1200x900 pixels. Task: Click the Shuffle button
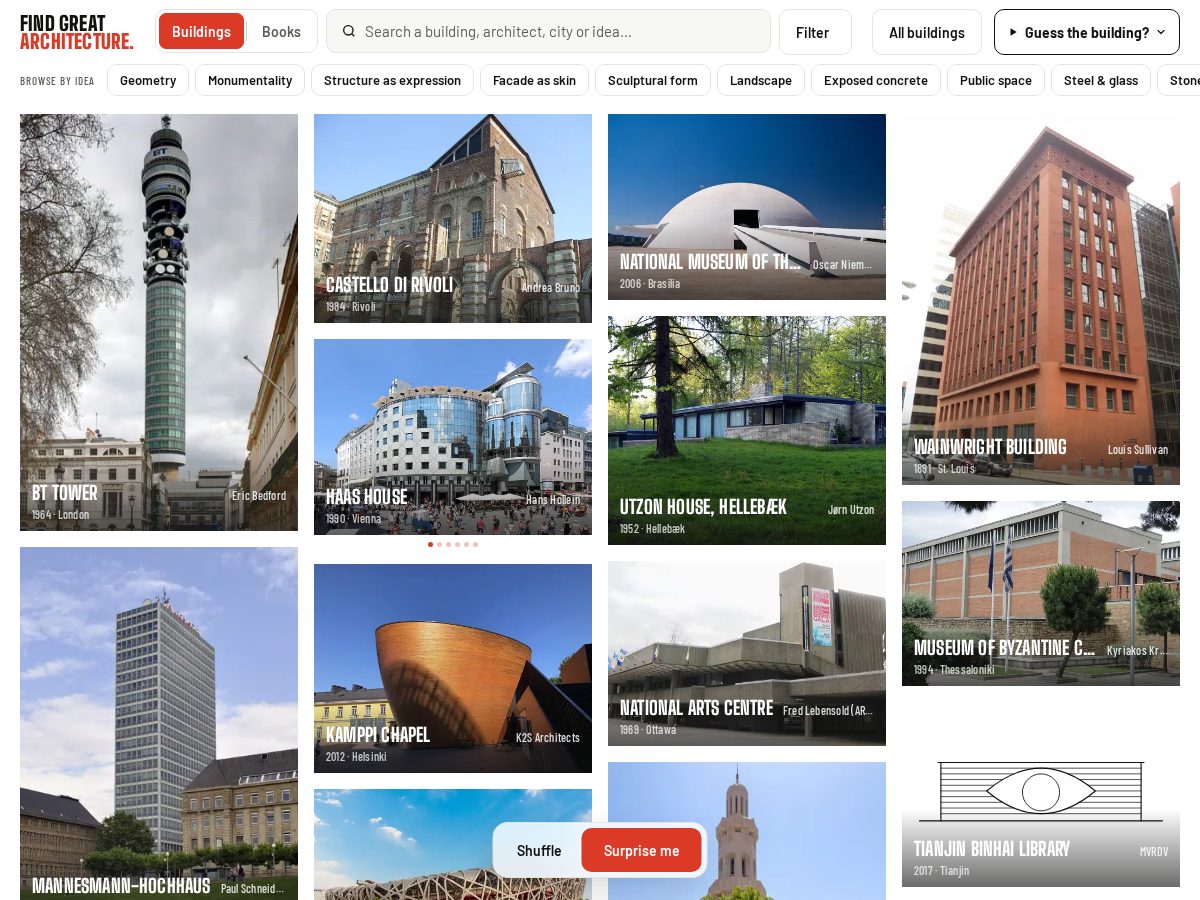(x=539, y=850)
